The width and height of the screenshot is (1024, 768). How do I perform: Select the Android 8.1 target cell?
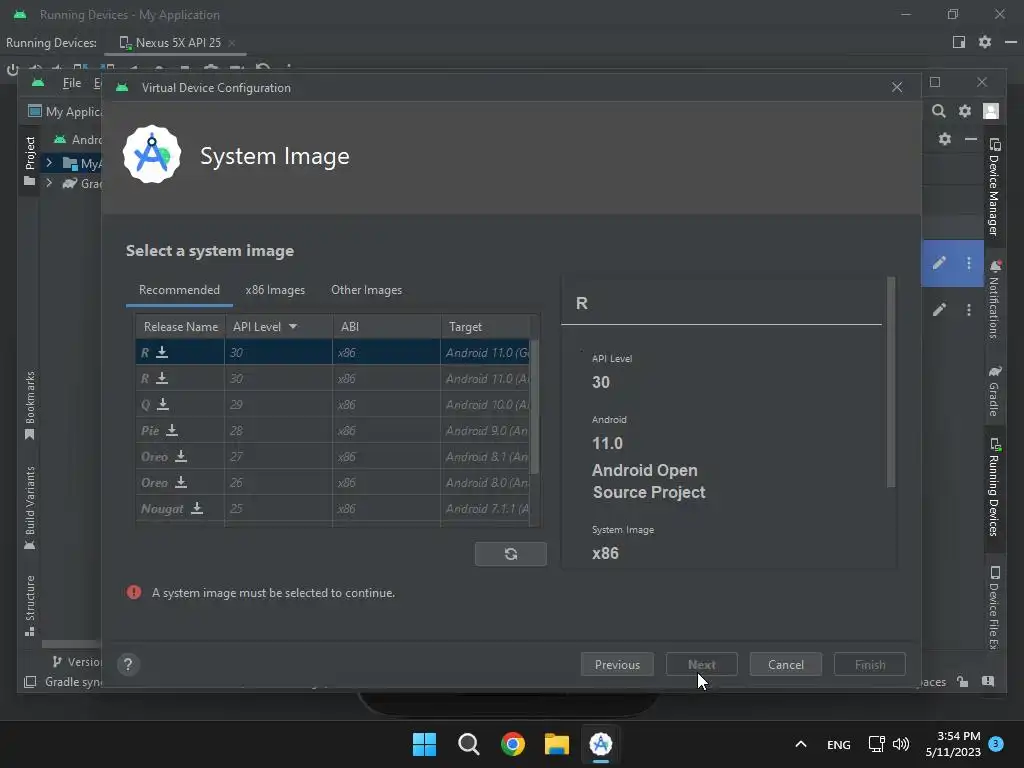[487, 456]
